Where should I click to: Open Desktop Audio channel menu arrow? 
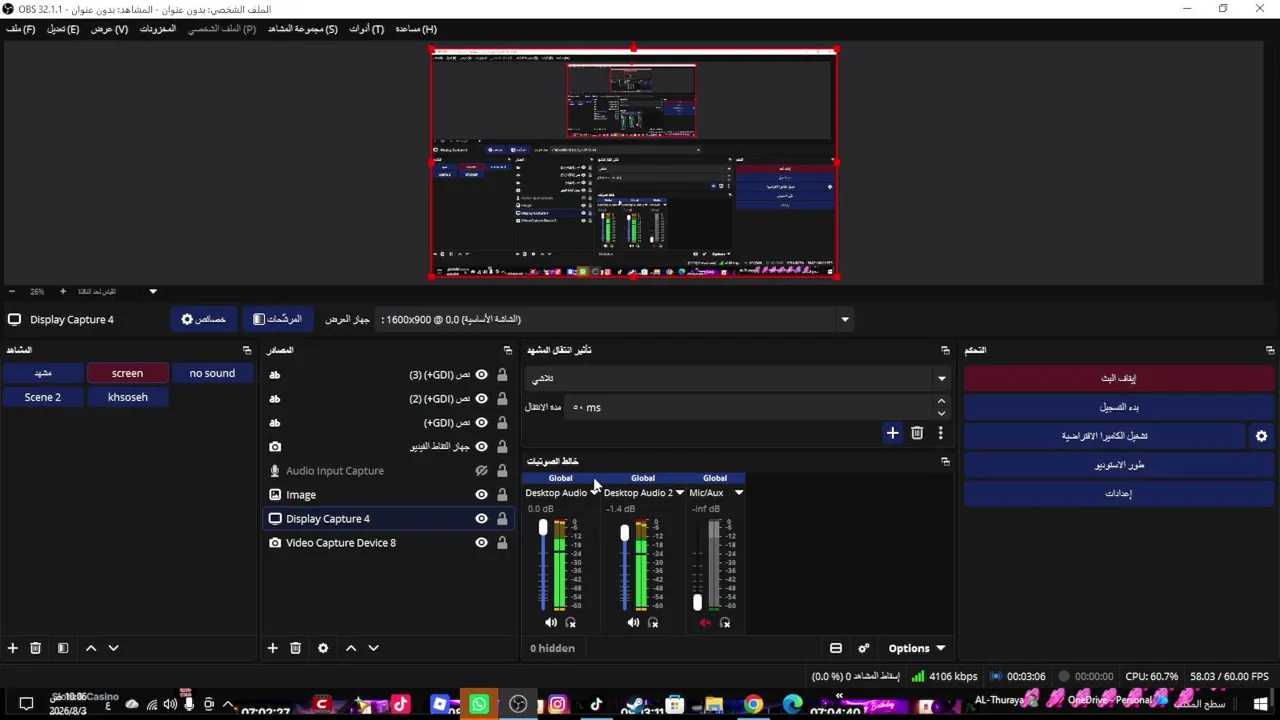click(595, 493)
